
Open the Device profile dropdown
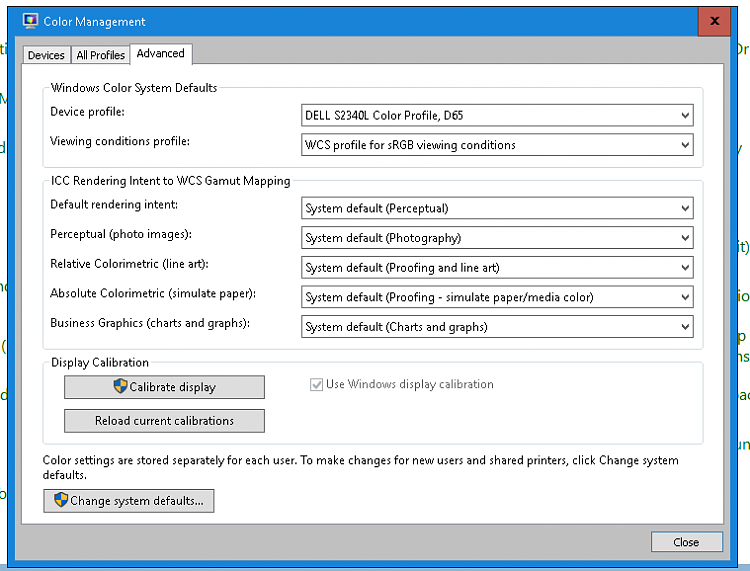click(x=497, y=115)
